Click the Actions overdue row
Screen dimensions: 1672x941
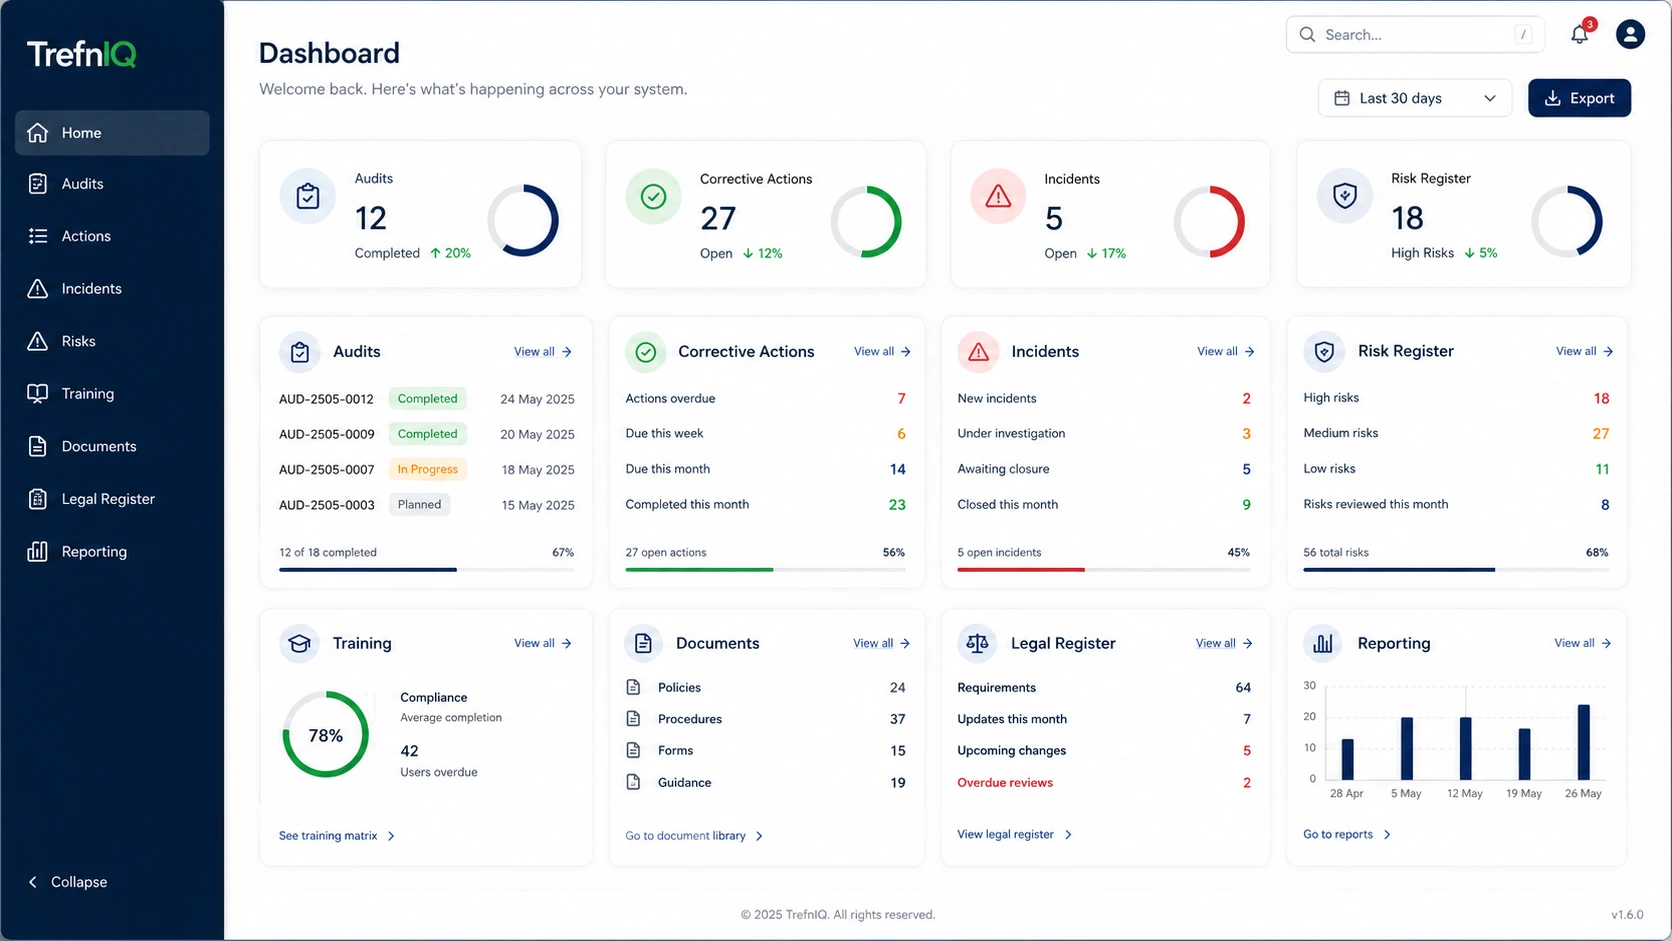(x=765, y=398)
